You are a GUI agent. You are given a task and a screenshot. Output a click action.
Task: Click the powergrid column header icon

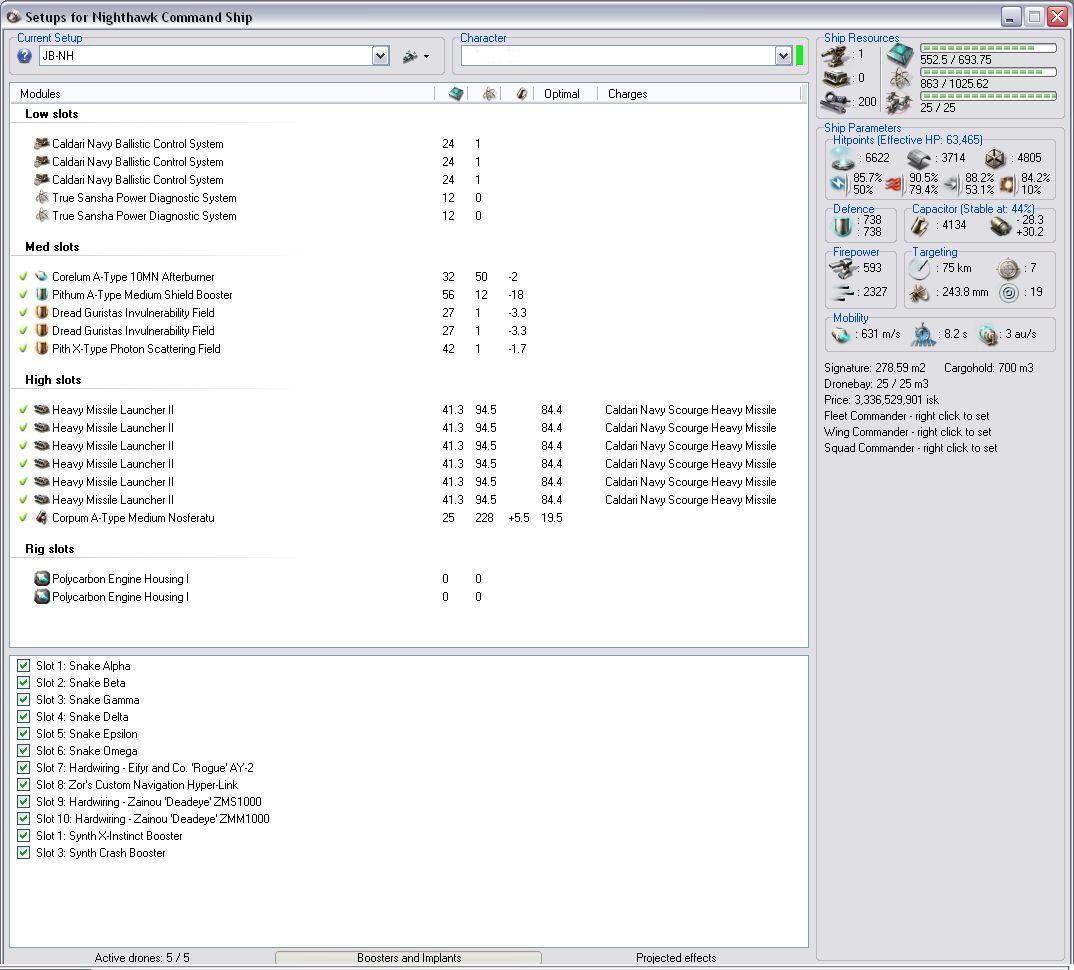488,94
